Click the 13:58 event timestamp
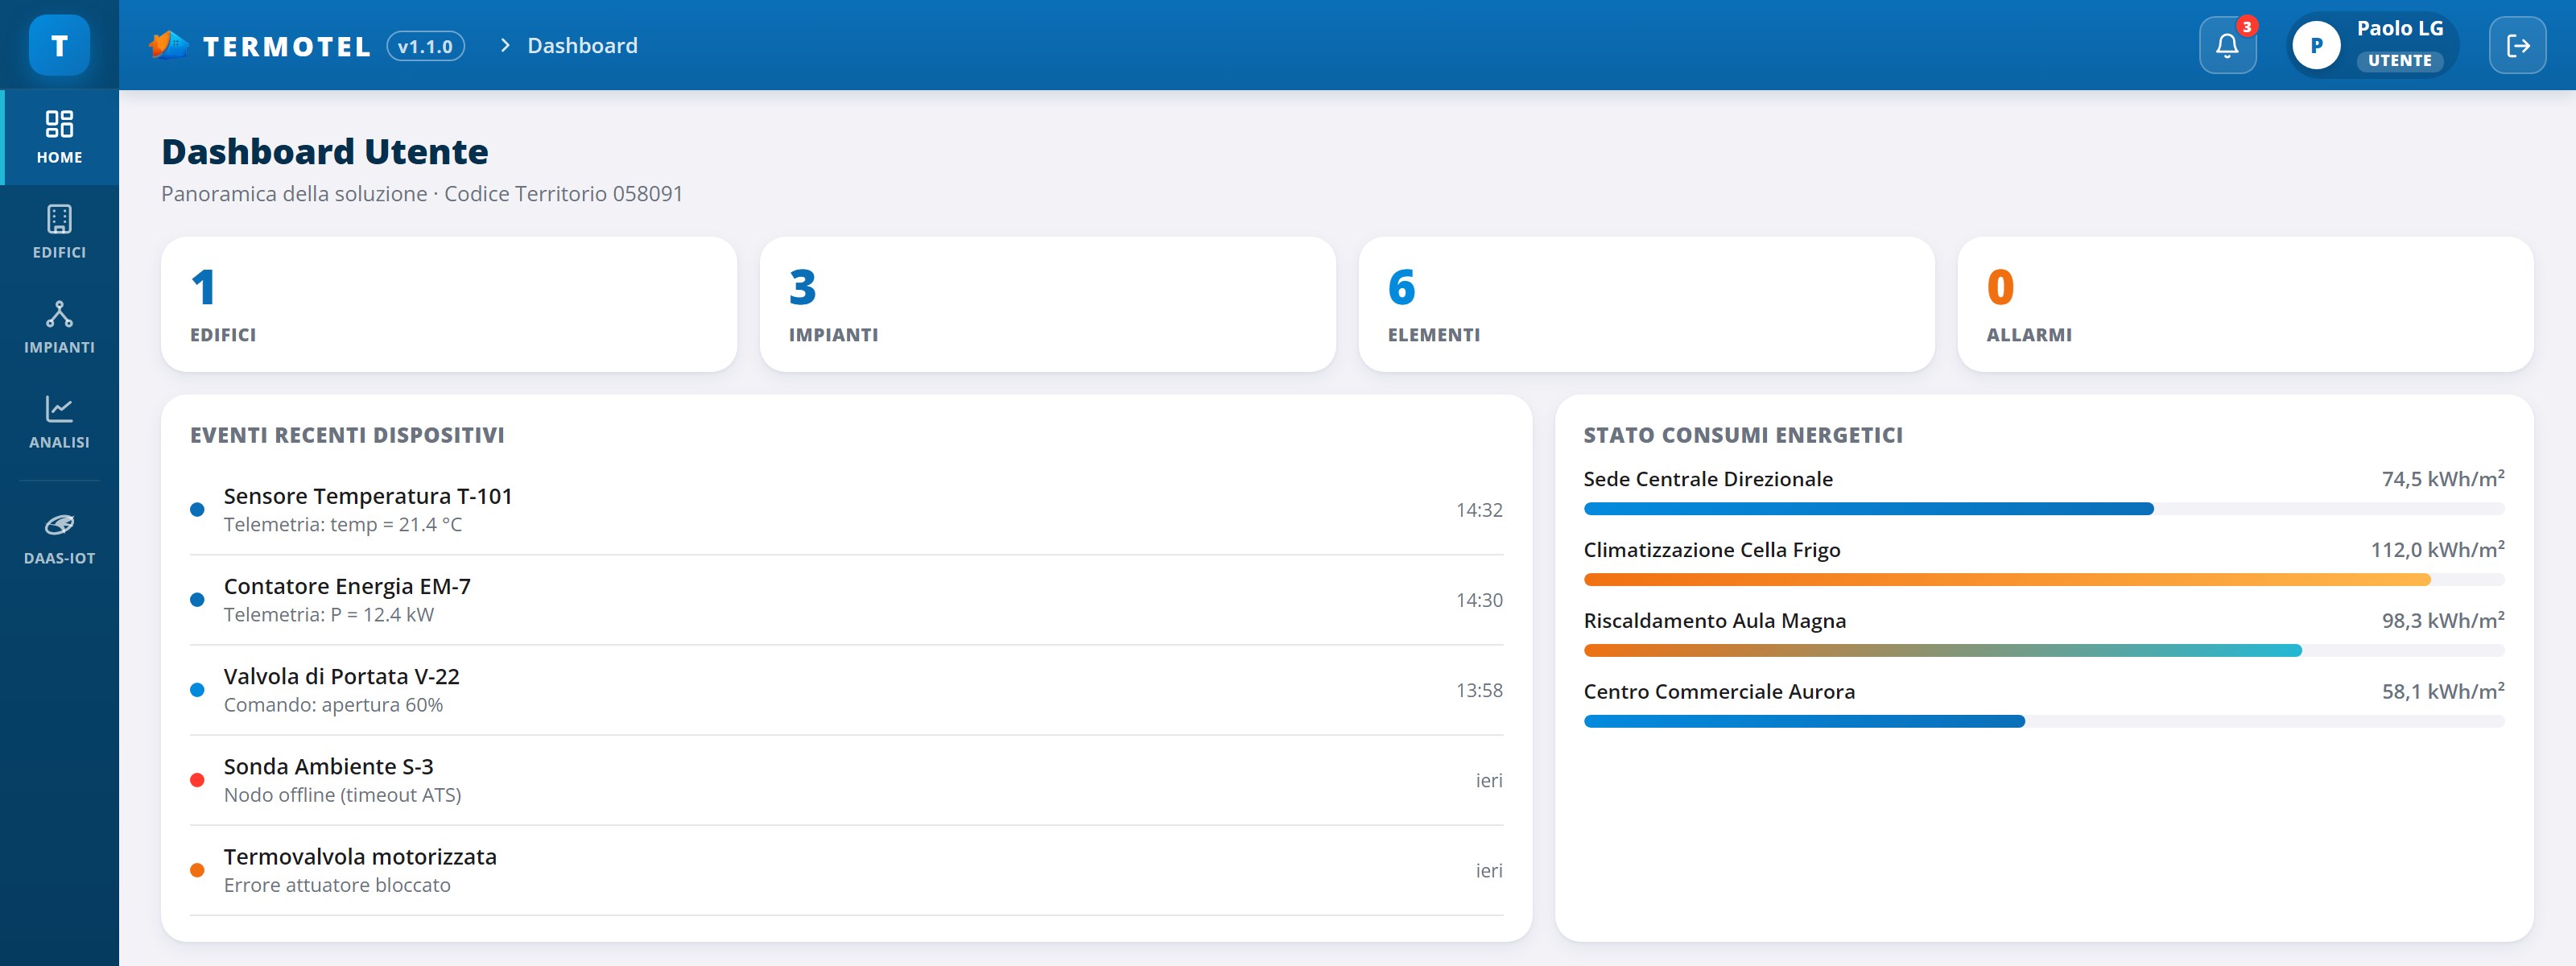 point(1479,690)
